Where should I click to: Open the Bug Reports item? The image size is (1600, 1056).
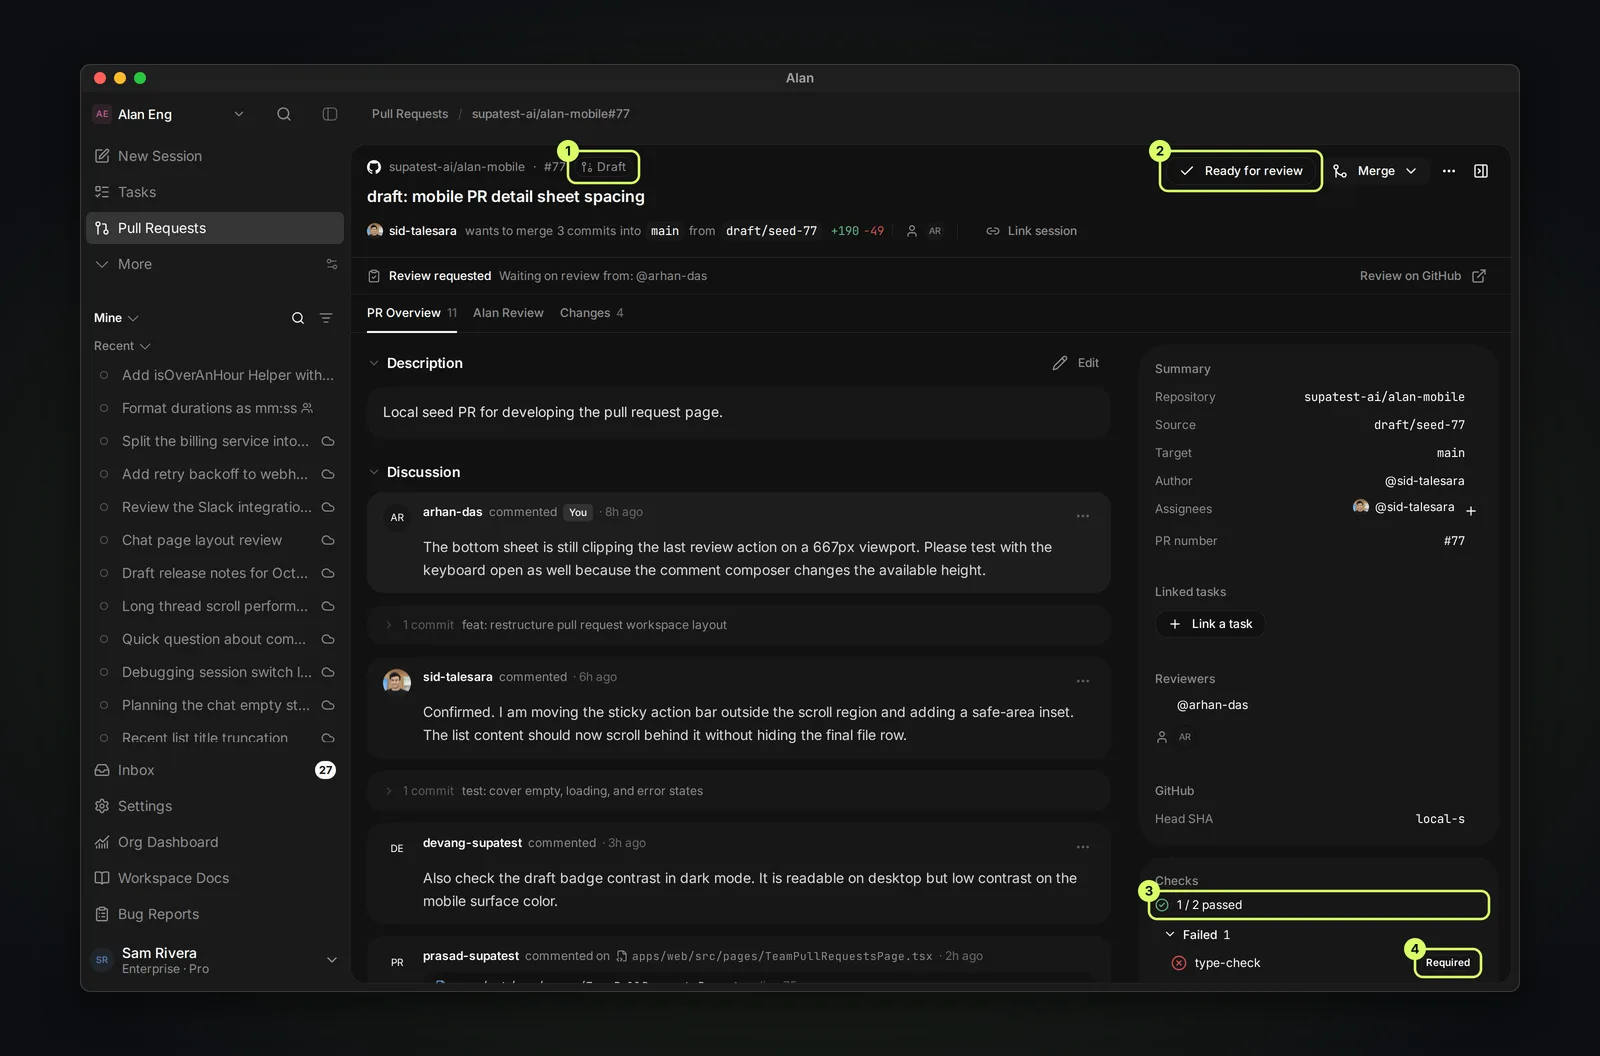[x=215, y=914]
